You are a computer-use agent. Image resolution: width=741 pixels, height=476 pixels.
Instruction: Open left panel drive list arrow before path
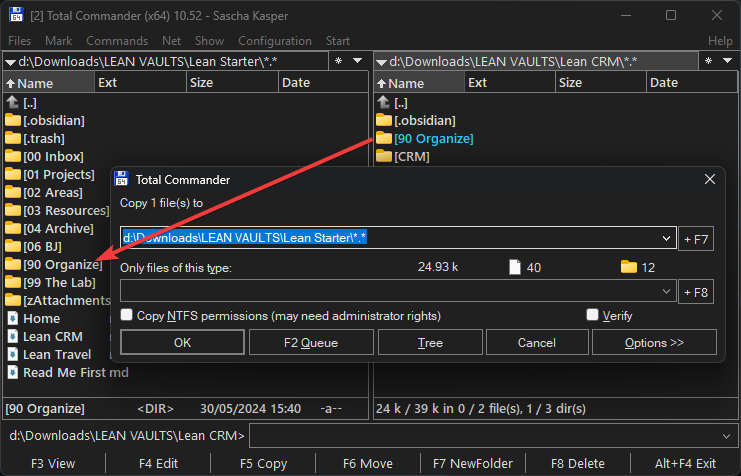coord(10,62)
